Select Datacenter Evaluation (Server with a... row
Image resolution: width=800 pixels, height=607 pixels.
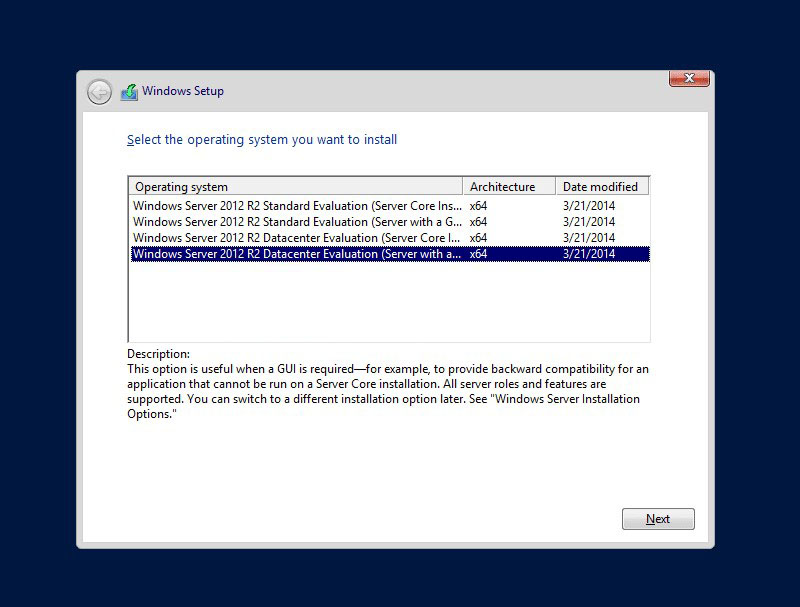[x=390, y=254]
